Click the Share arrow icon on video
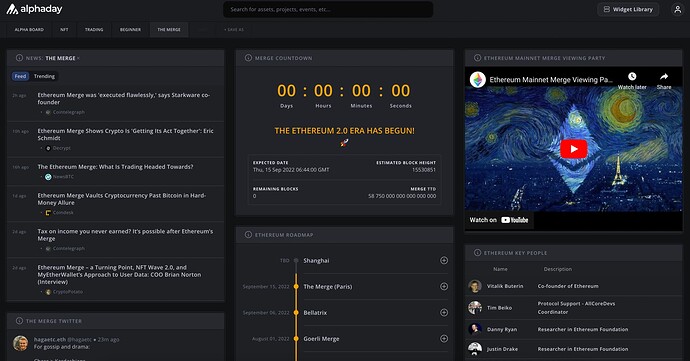The height and width of the screenshot is (361, 690). [664, 77]
